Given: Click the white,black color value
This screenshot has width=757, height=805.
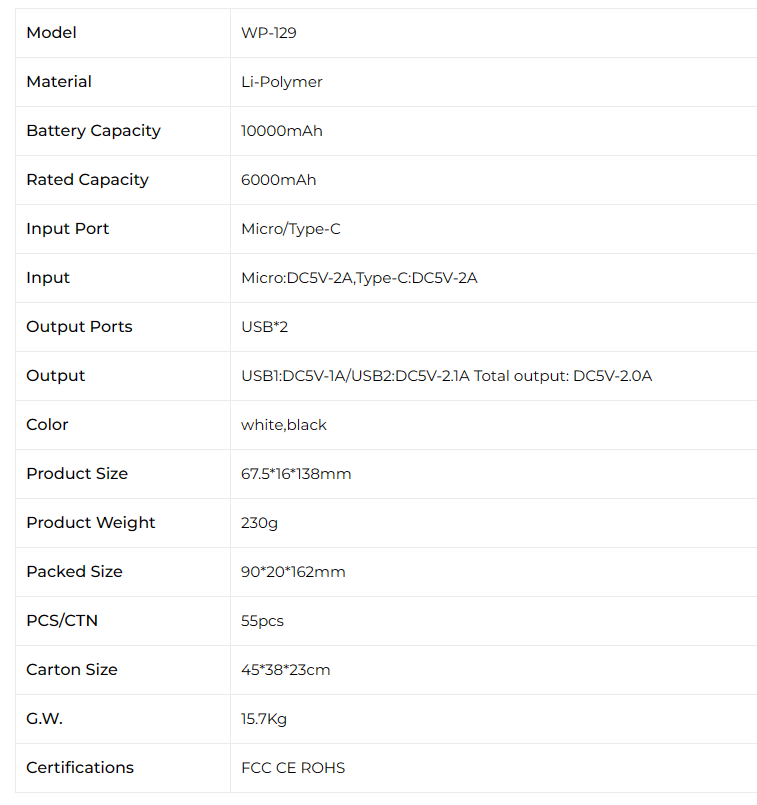Looking at the screenshot, I should pyautogui.click(x=283, y=425).
